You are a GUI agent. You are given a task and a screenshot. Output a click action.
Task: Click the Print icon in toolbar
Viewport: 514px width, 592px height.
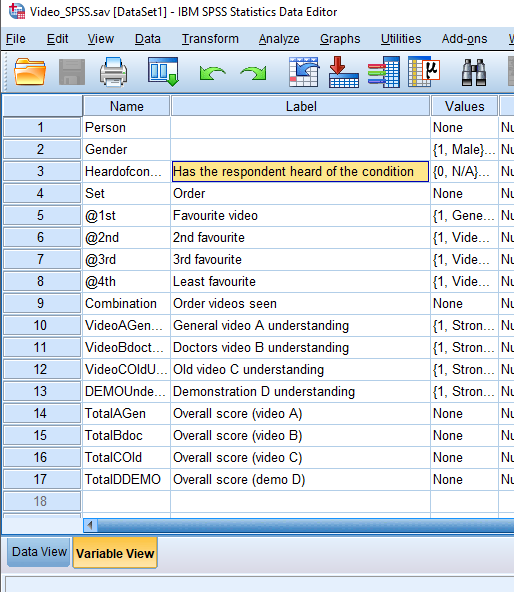113,72
